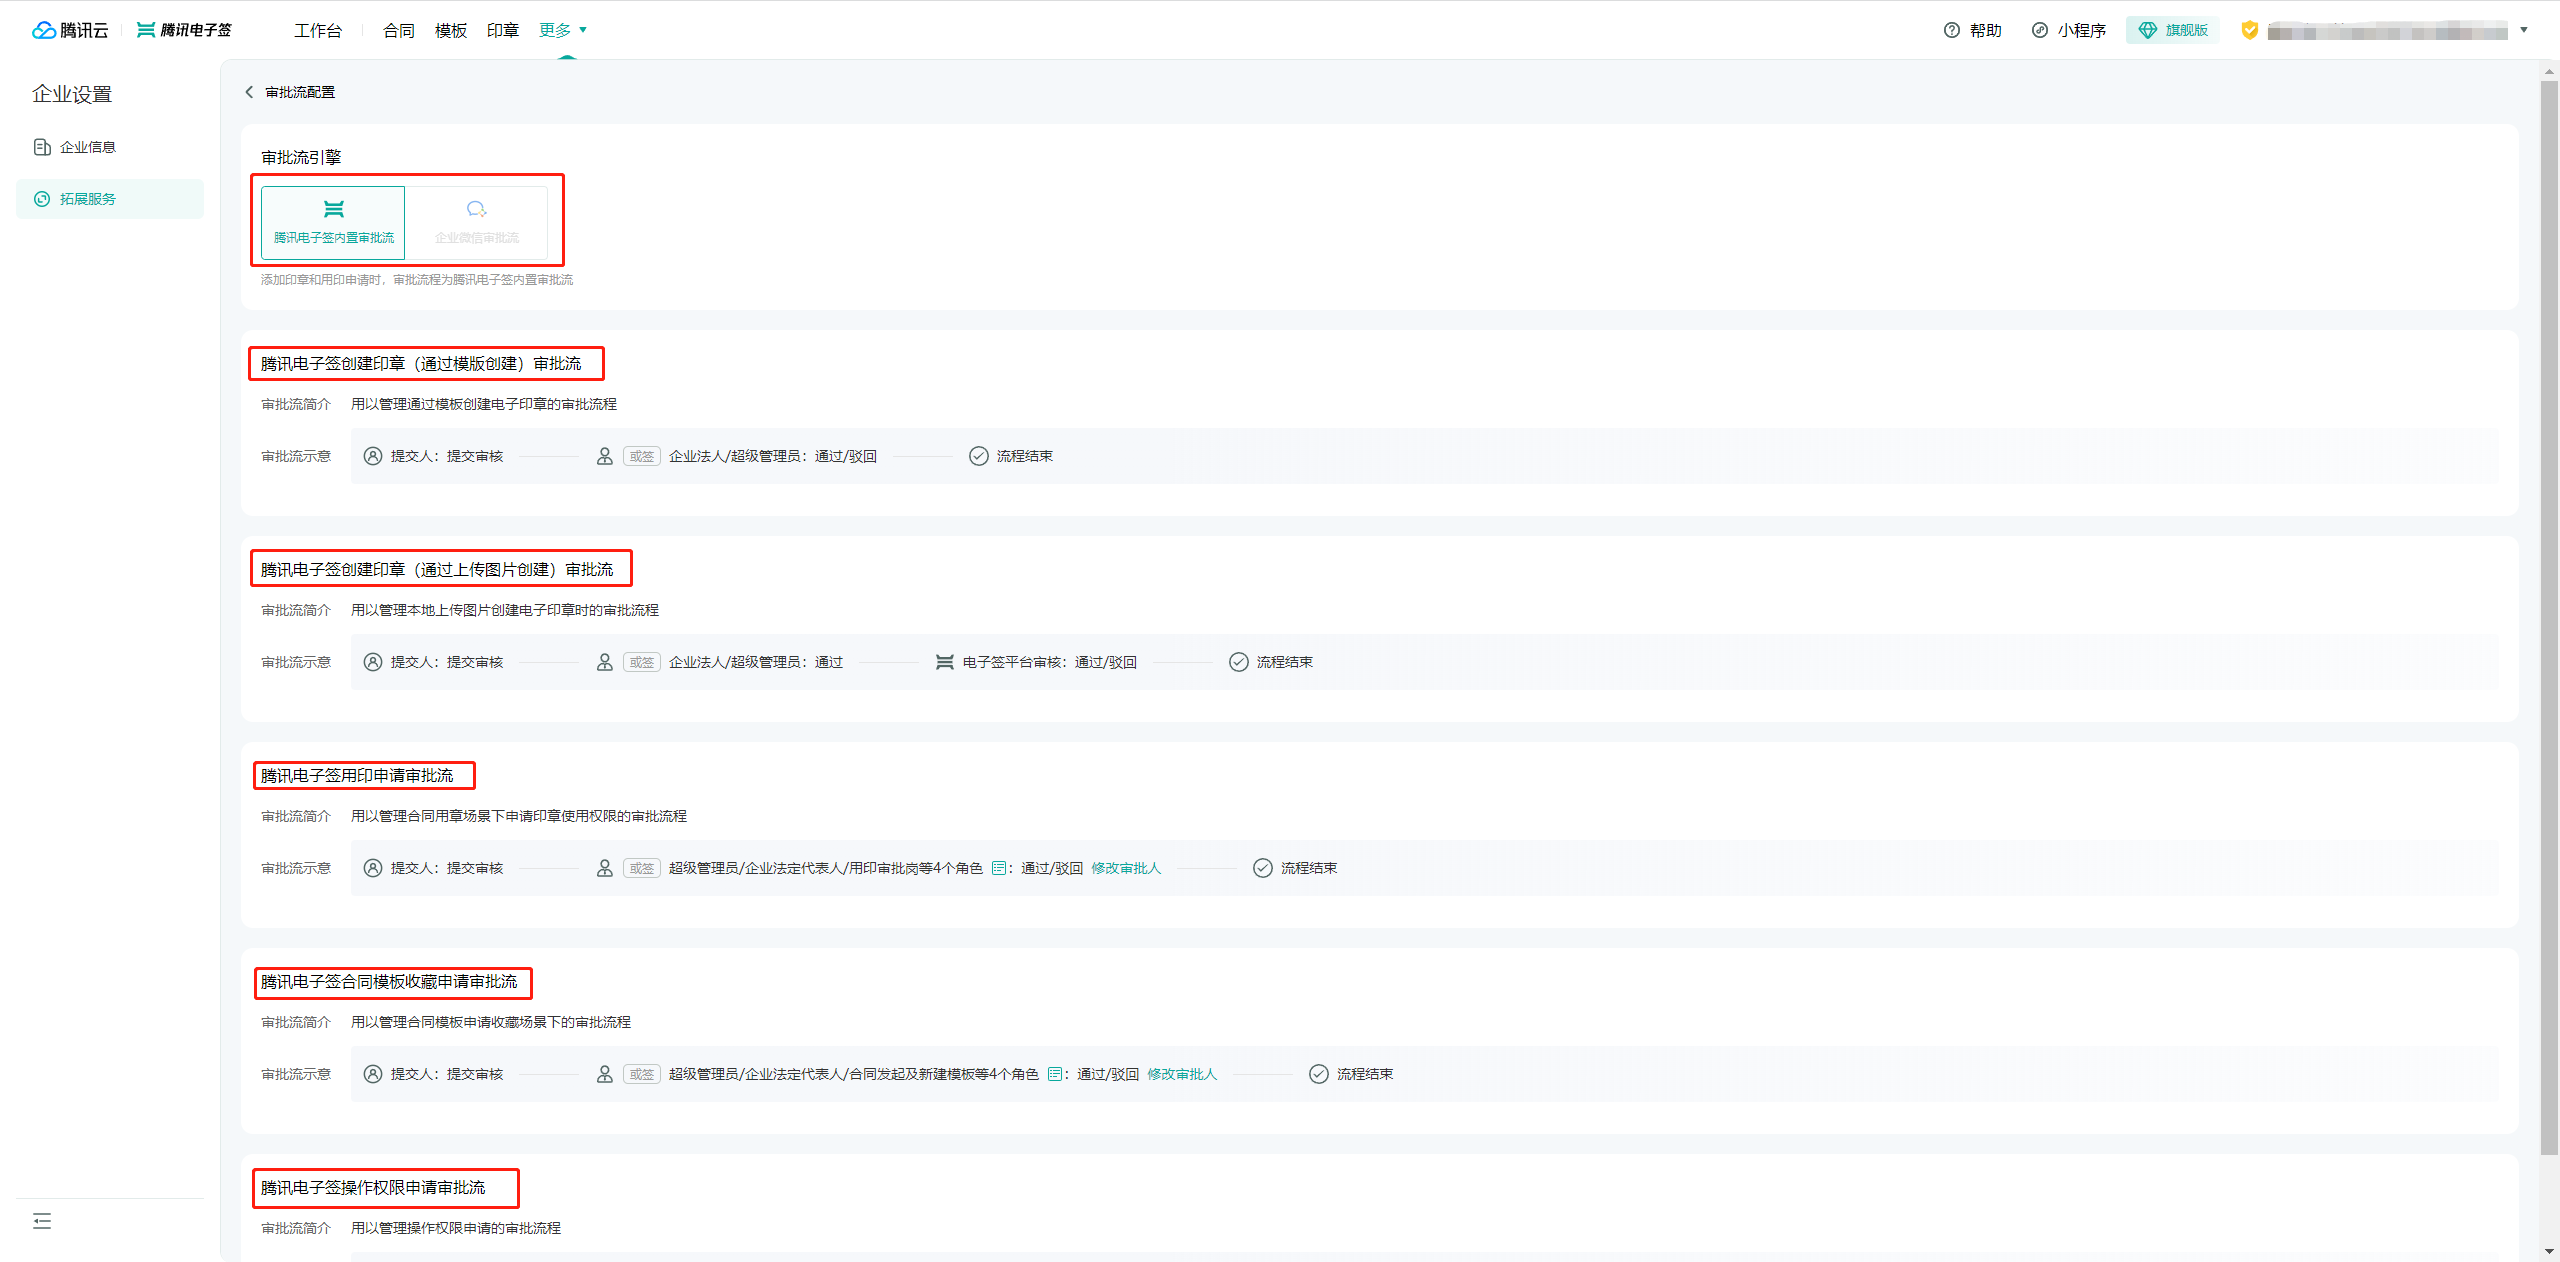Click role list icon in 用印申请审批流
The height and width of the screenshot is (1262, 2560).
coord(998,868)
